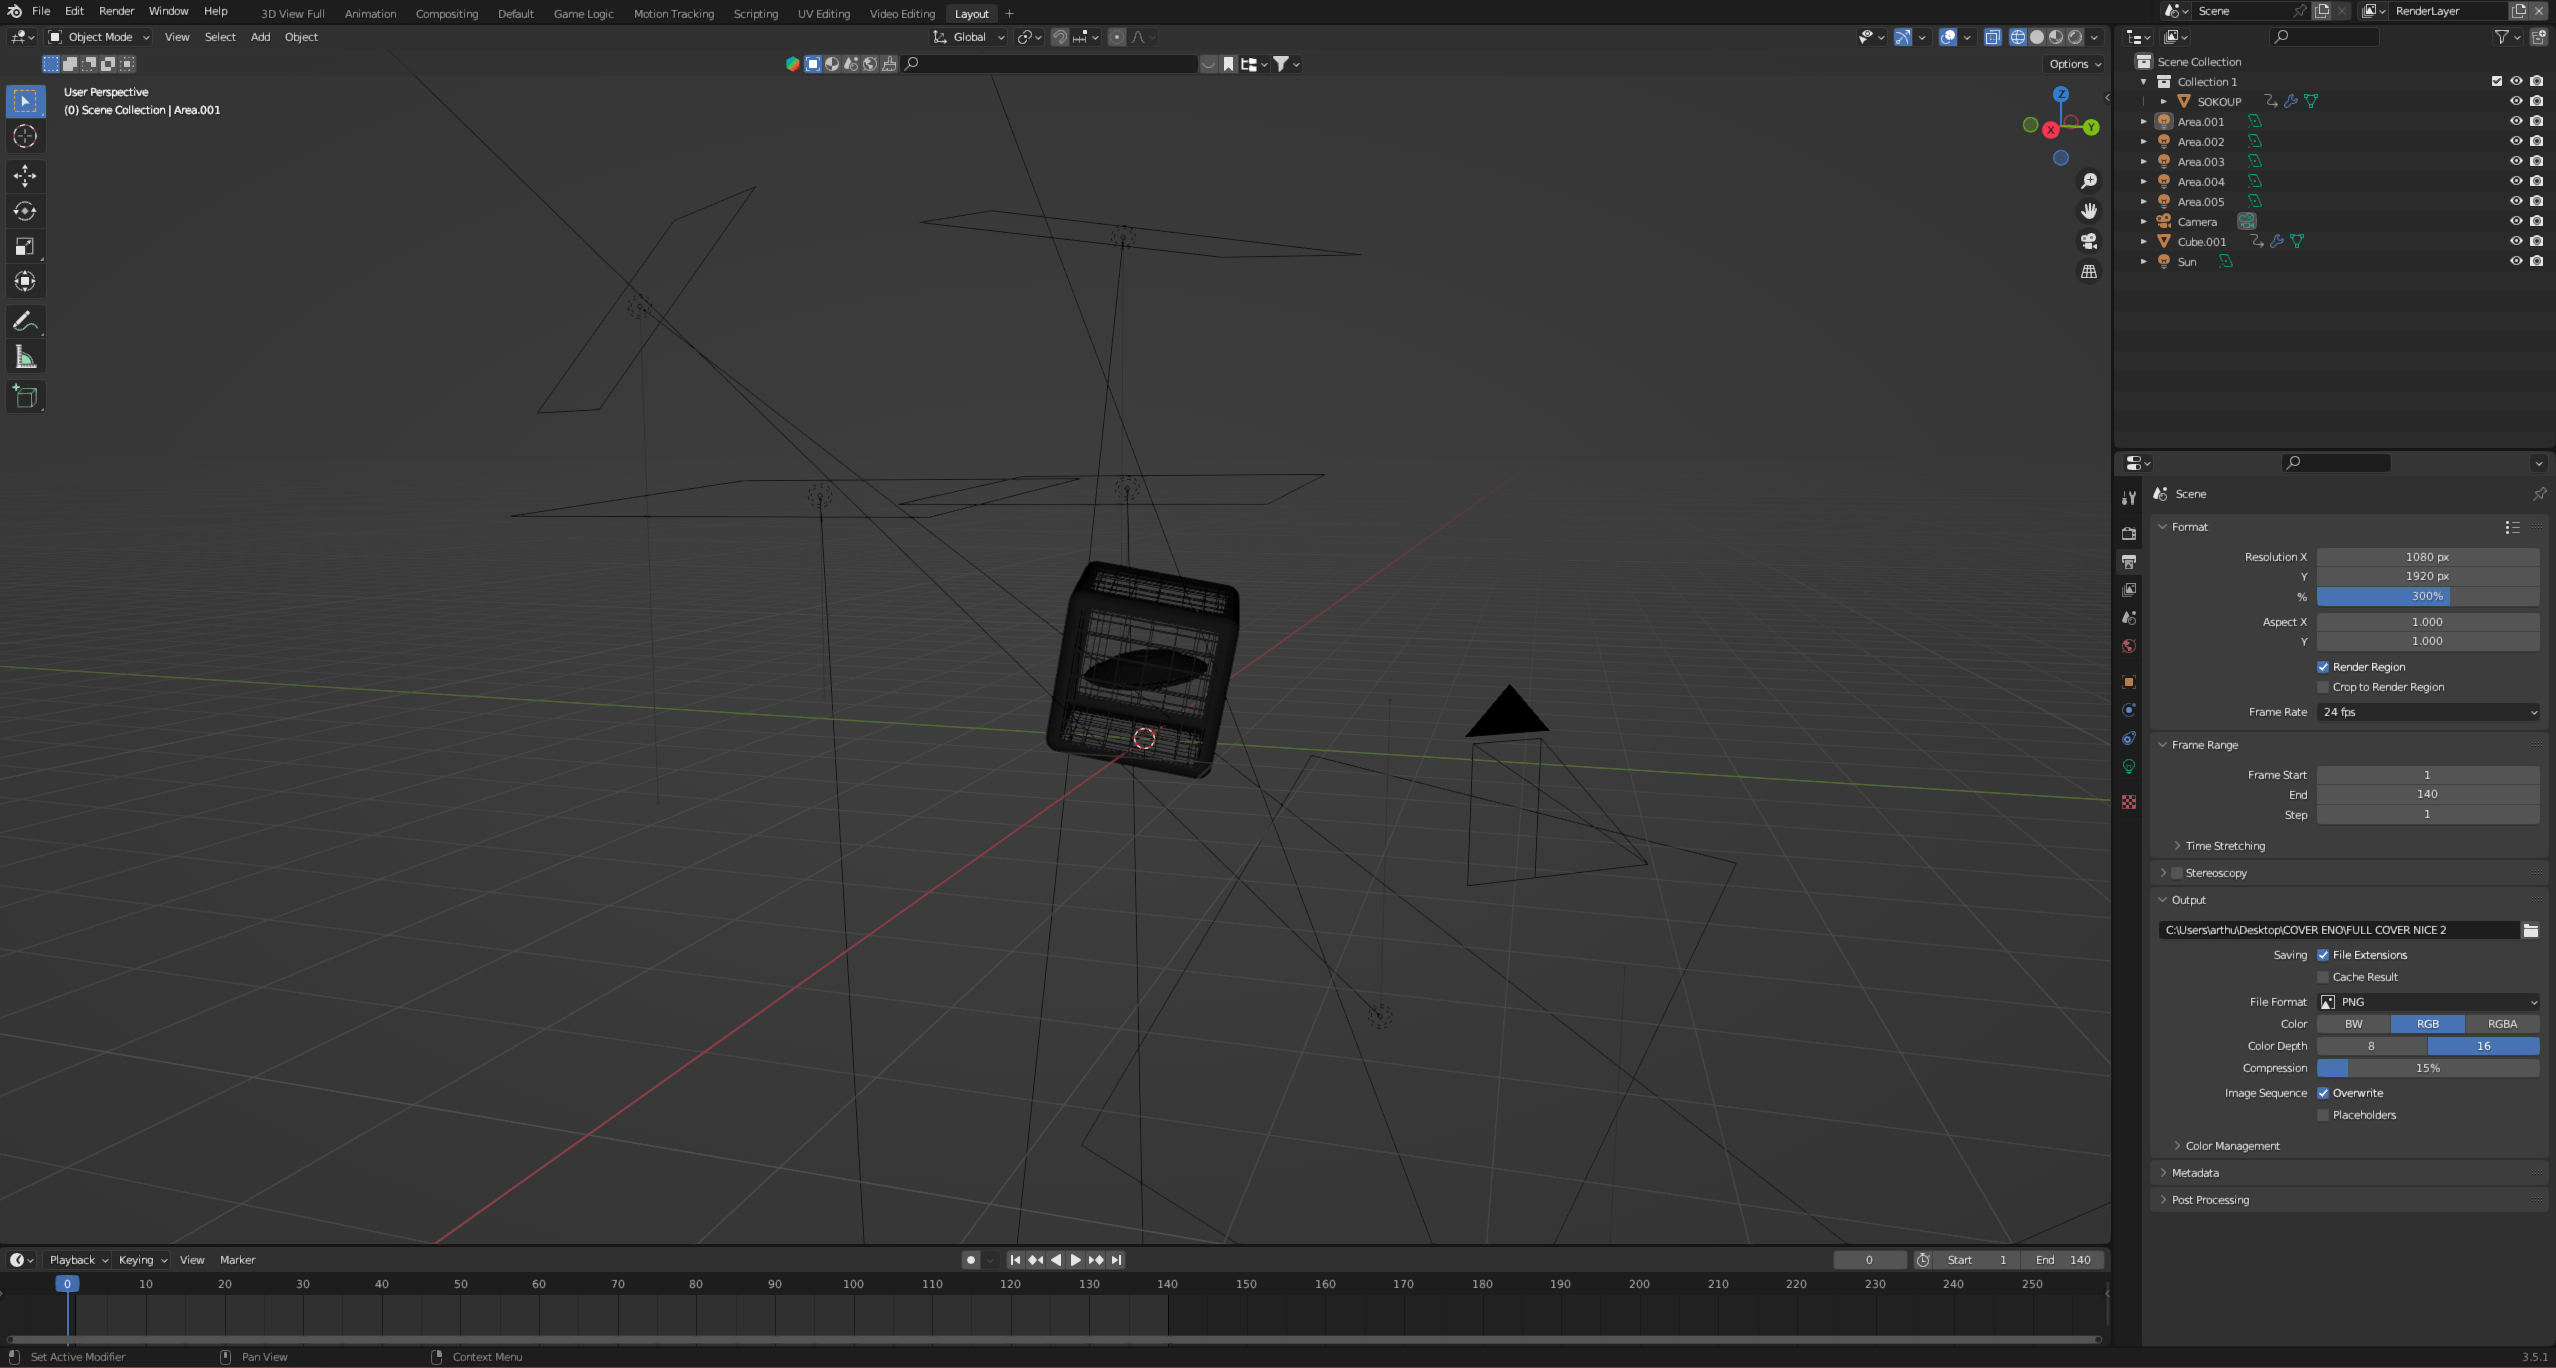Viewport: 2556px width, 1368px height.
Task: Open the File Format PNG dropdown
Action: (2428, 1002)
